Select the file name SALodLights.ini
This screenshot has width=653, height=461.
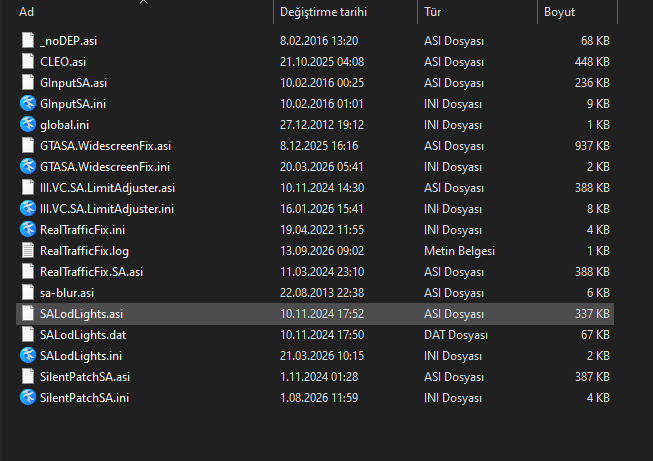(81, 356)
